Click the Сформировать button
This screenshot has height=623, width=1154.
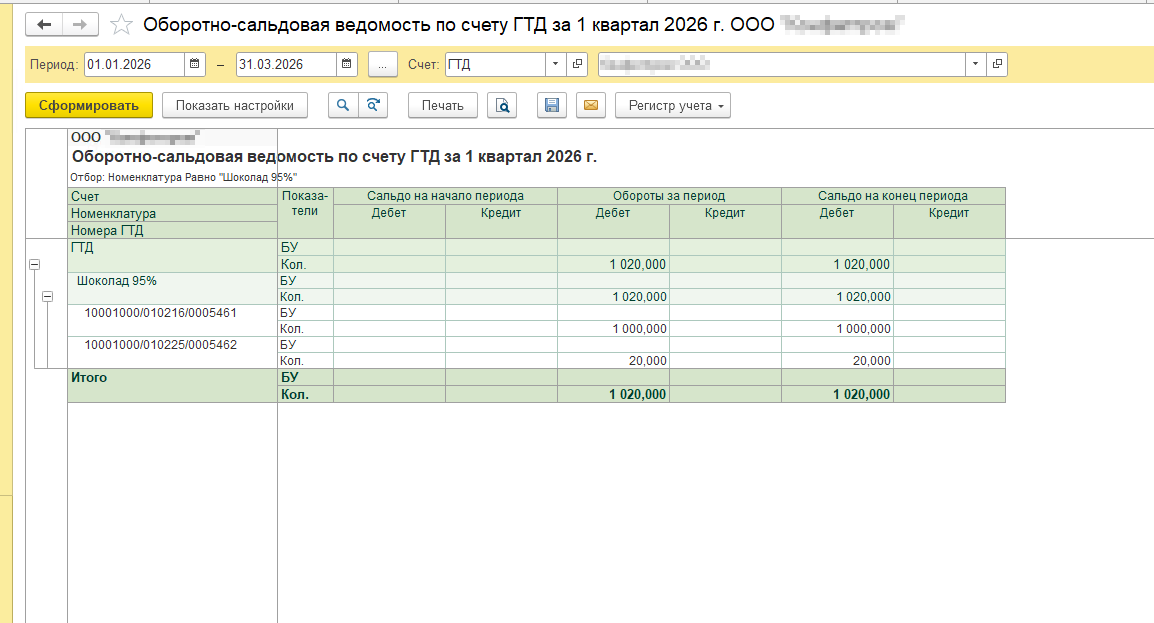tap(89, 105)
